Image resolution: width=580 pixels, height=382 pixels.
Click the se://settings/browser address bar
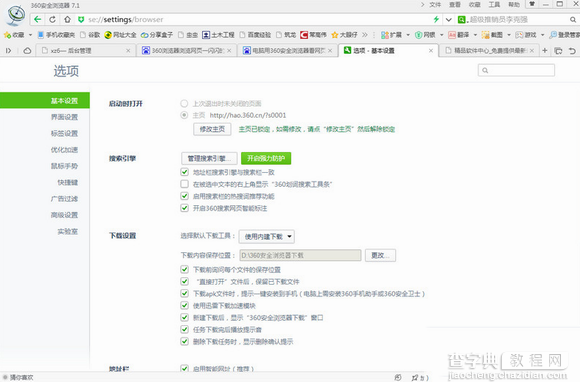tap(259, 20)
